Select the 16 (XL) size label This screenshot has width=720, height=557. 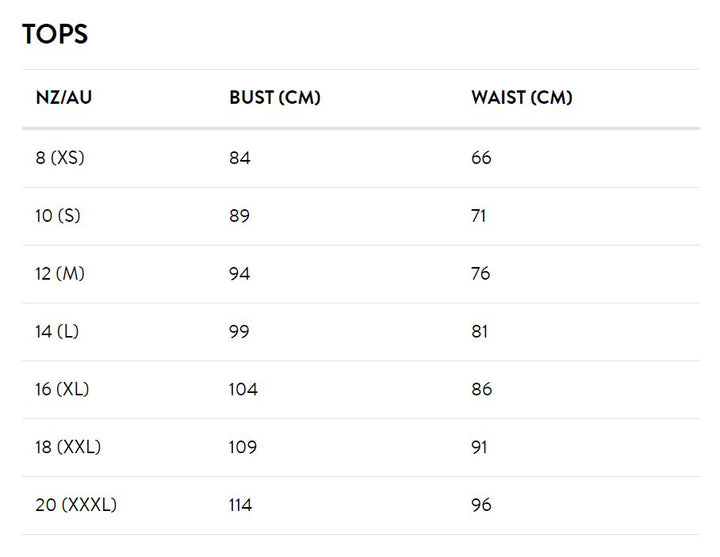[x=62, y=389]
